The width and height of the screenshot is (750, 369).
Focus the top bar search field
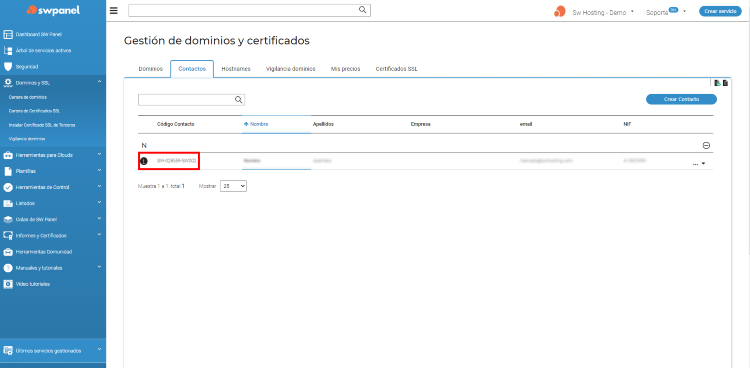pyautogui.click(x=249, y=11)
